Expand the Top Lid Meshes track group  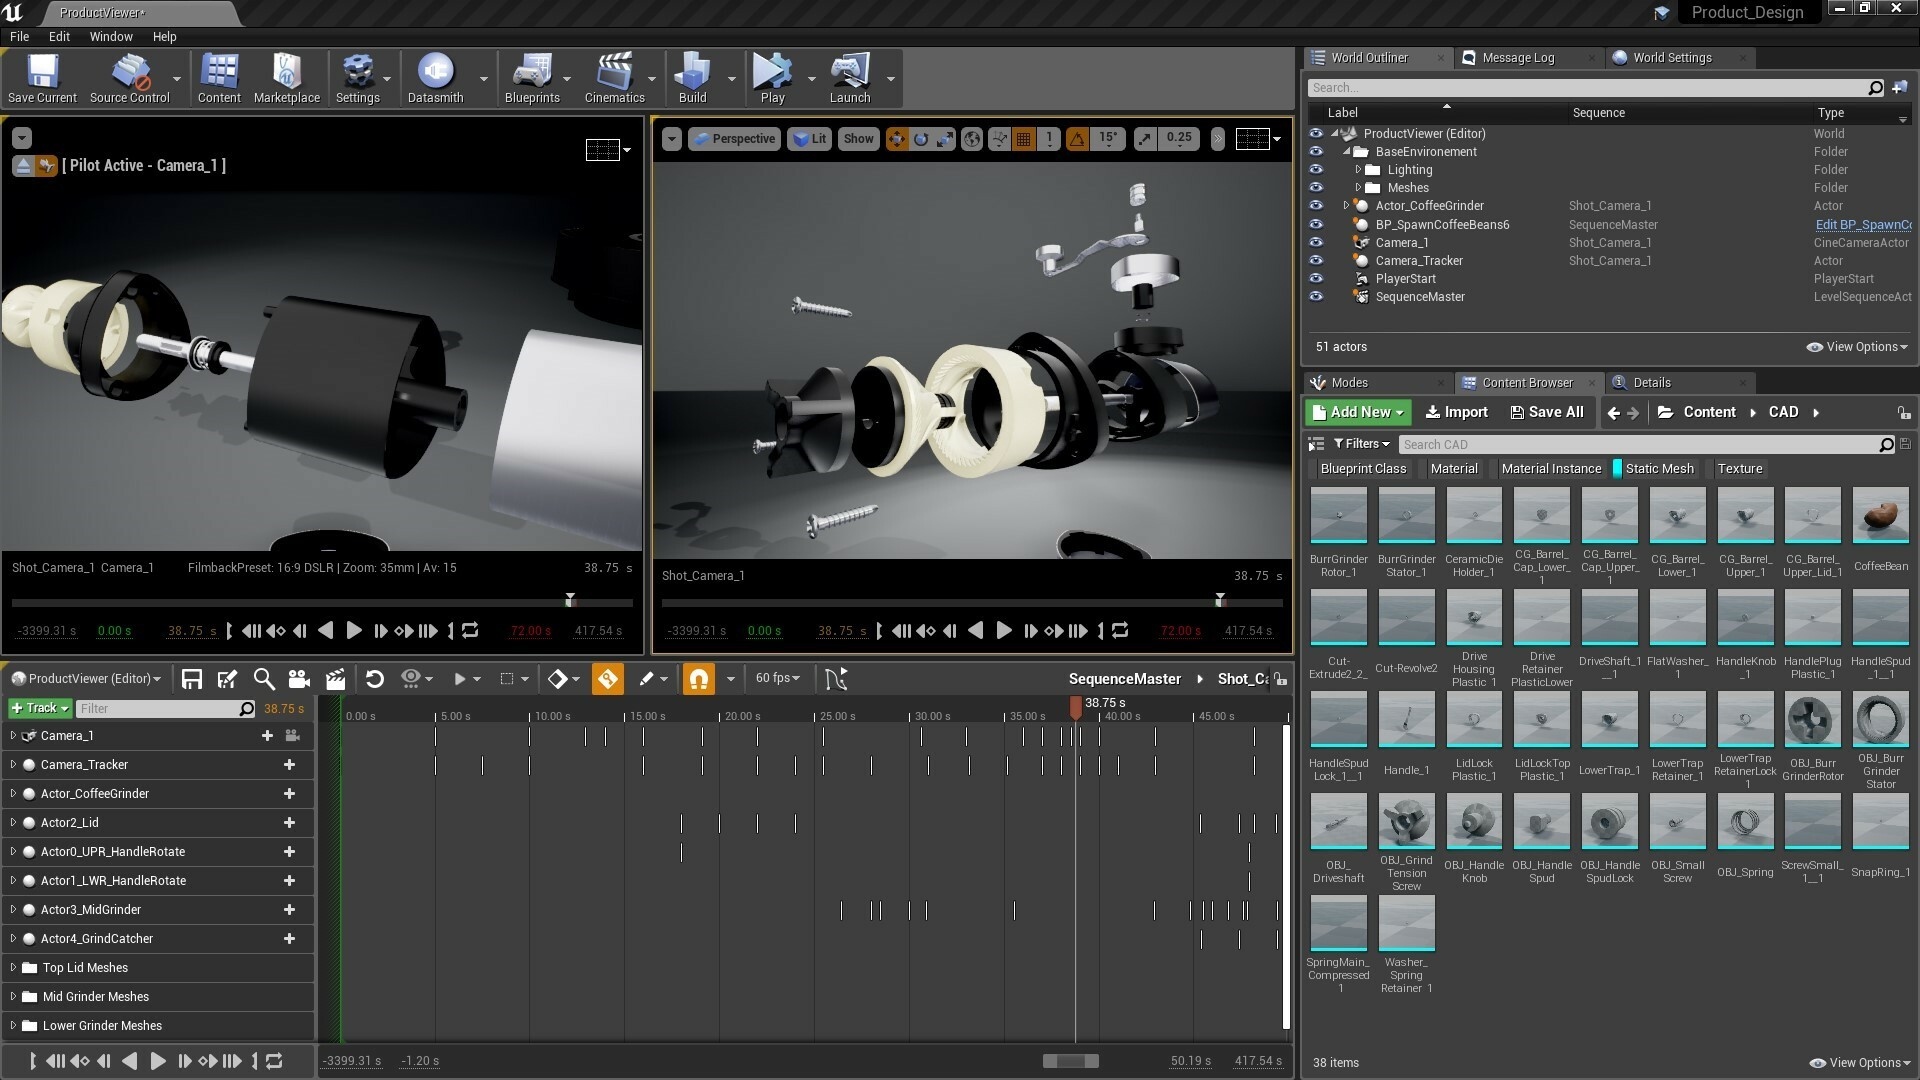pos(12,967)
